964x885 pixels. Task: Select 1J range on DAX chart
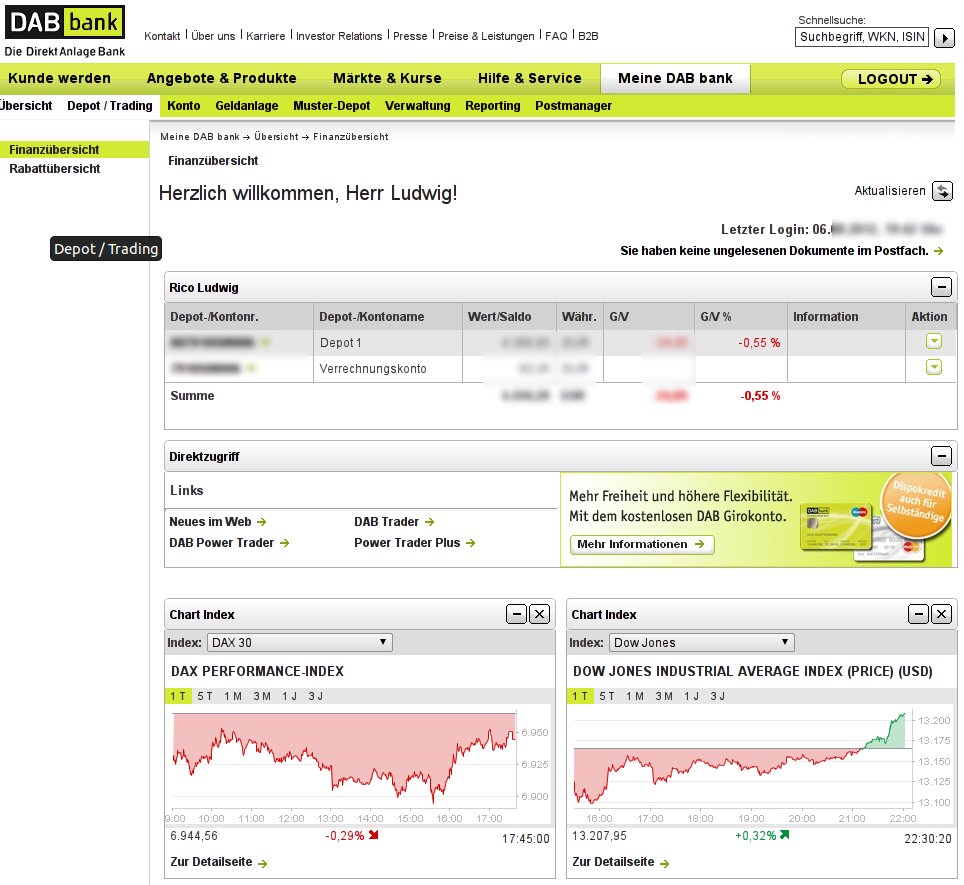290,696
